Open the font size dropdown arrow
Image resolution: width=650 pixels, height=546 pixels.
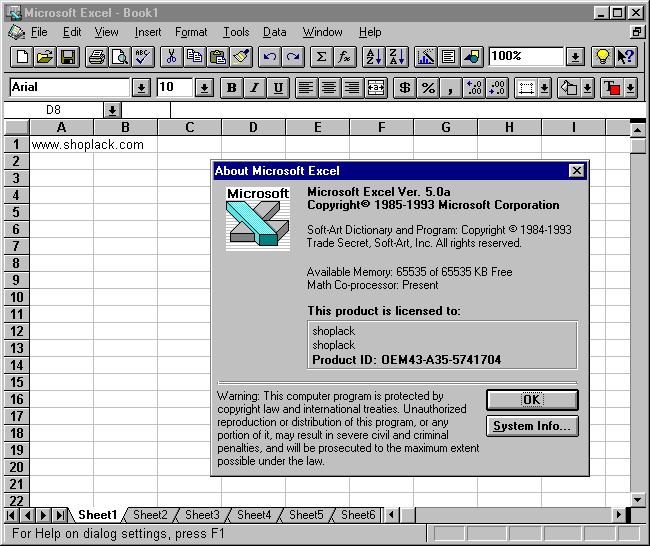[204, 88]
